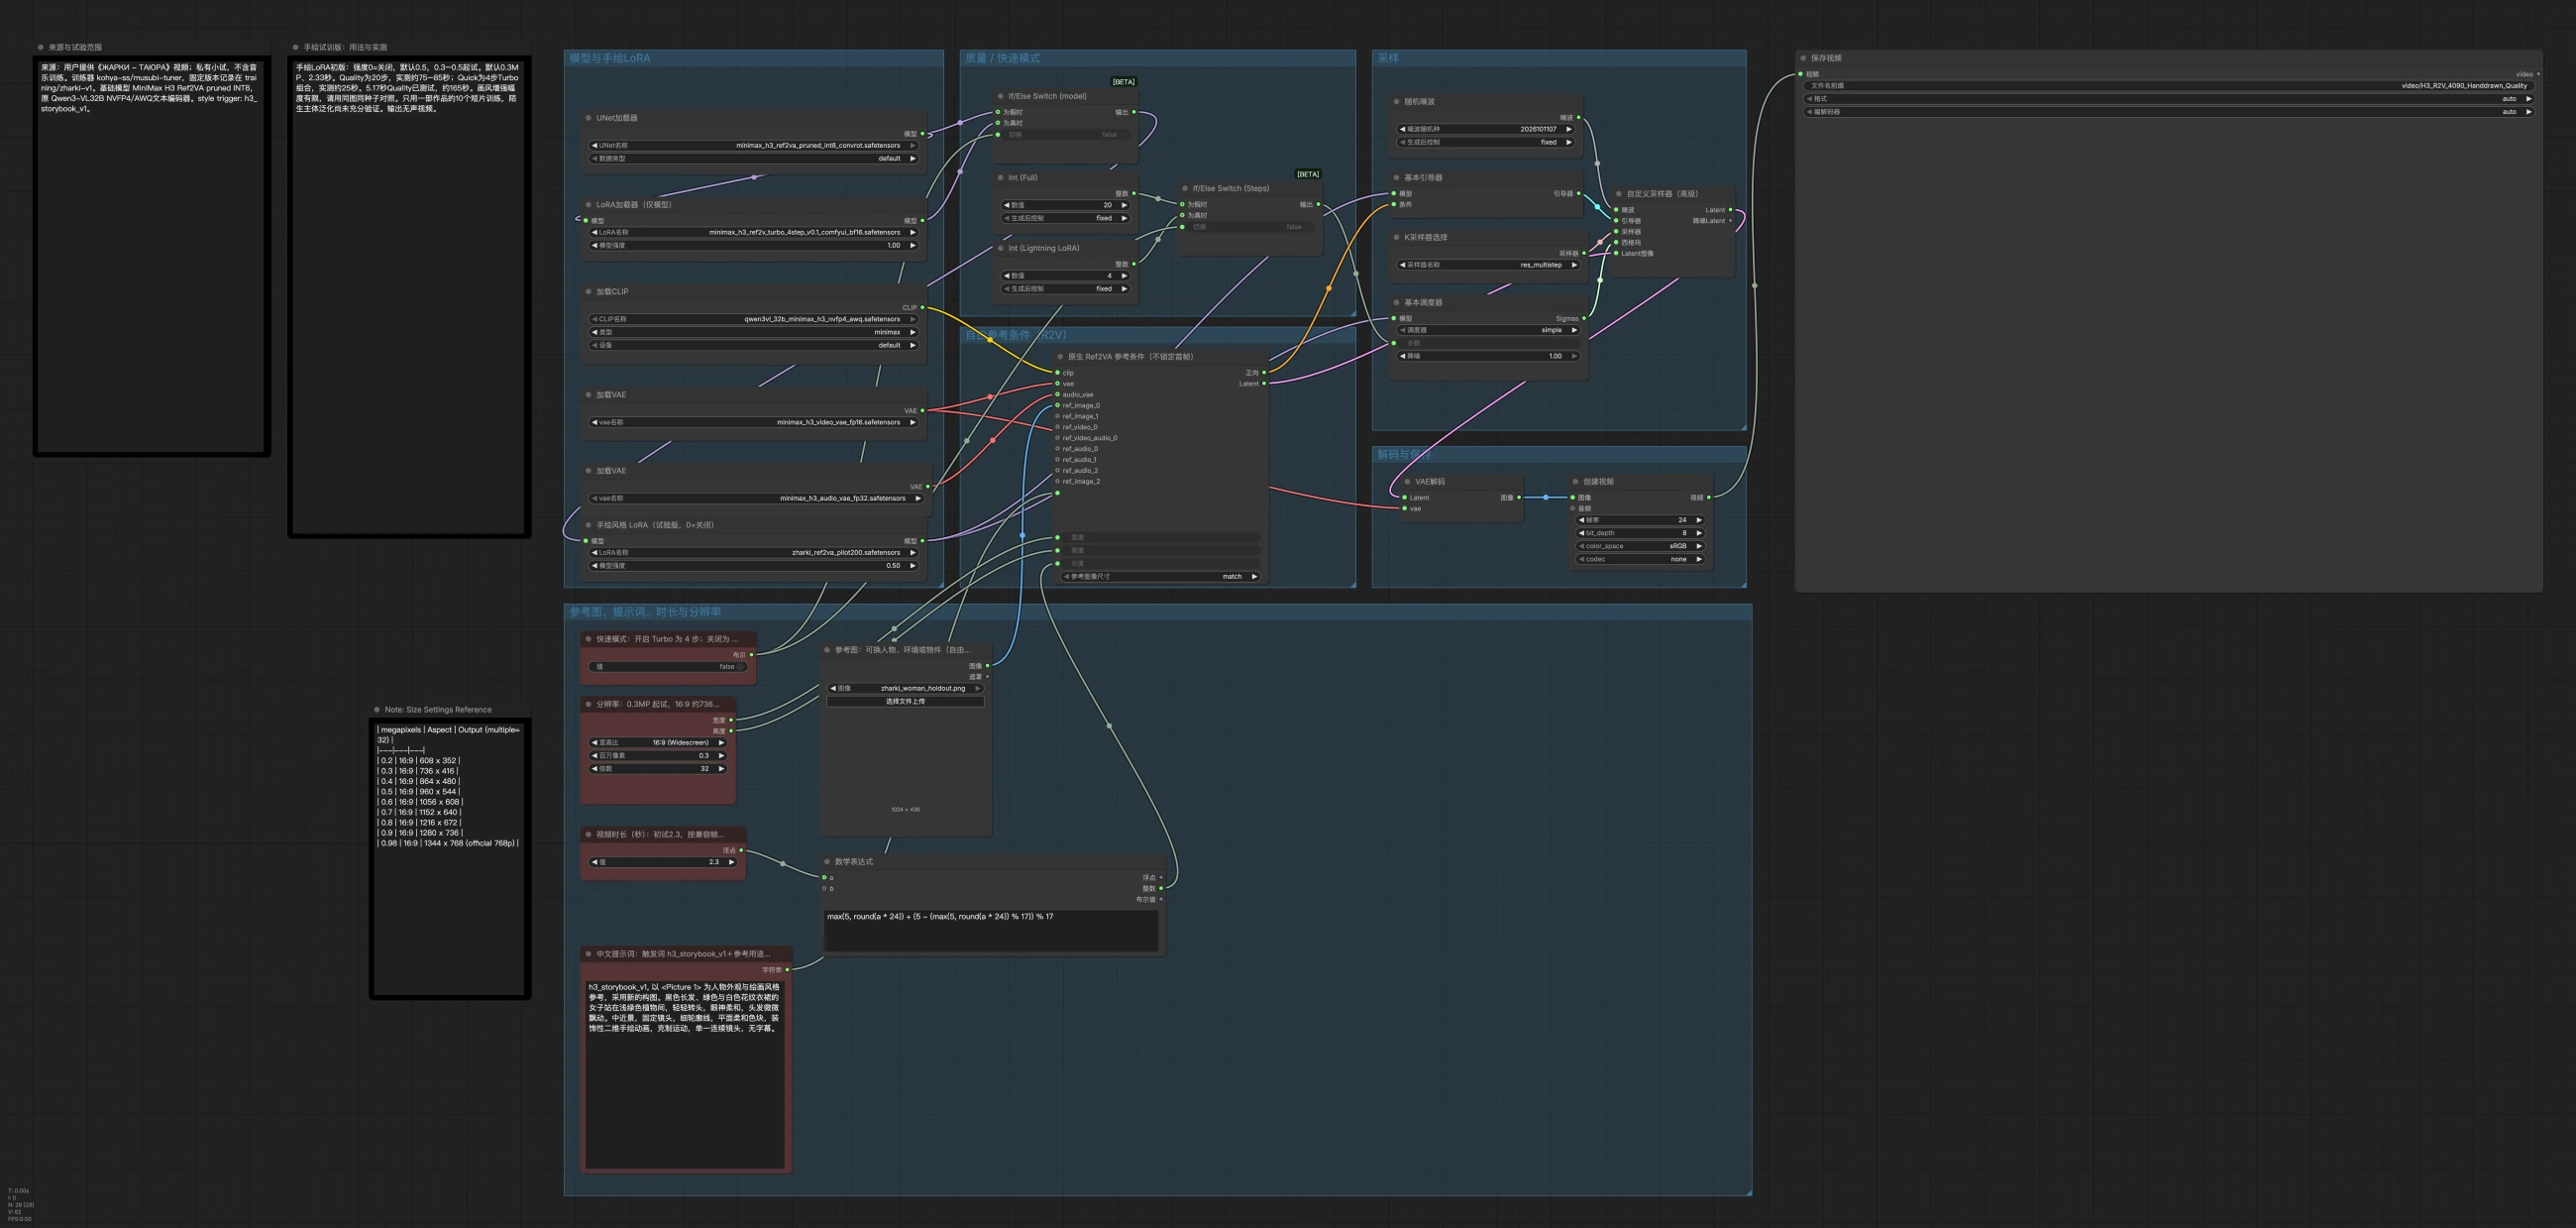
Task: Increase the Int (Full) 数值 with right arrow
Action: [x=1124, y=205]
